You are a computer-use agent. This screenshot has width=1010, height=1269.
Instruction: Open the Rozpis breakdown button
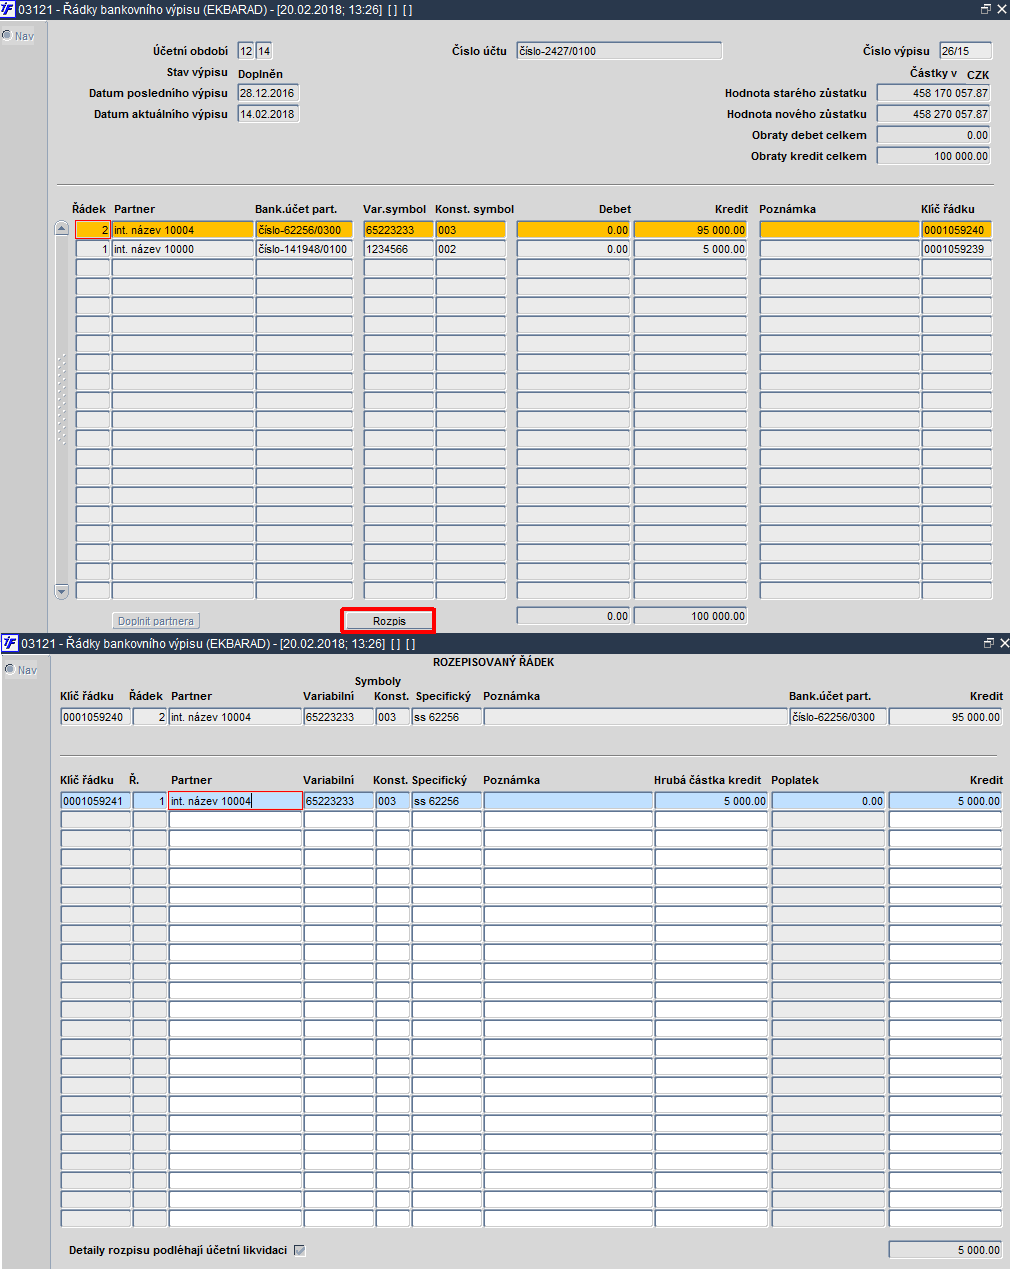tap(389, 621)
